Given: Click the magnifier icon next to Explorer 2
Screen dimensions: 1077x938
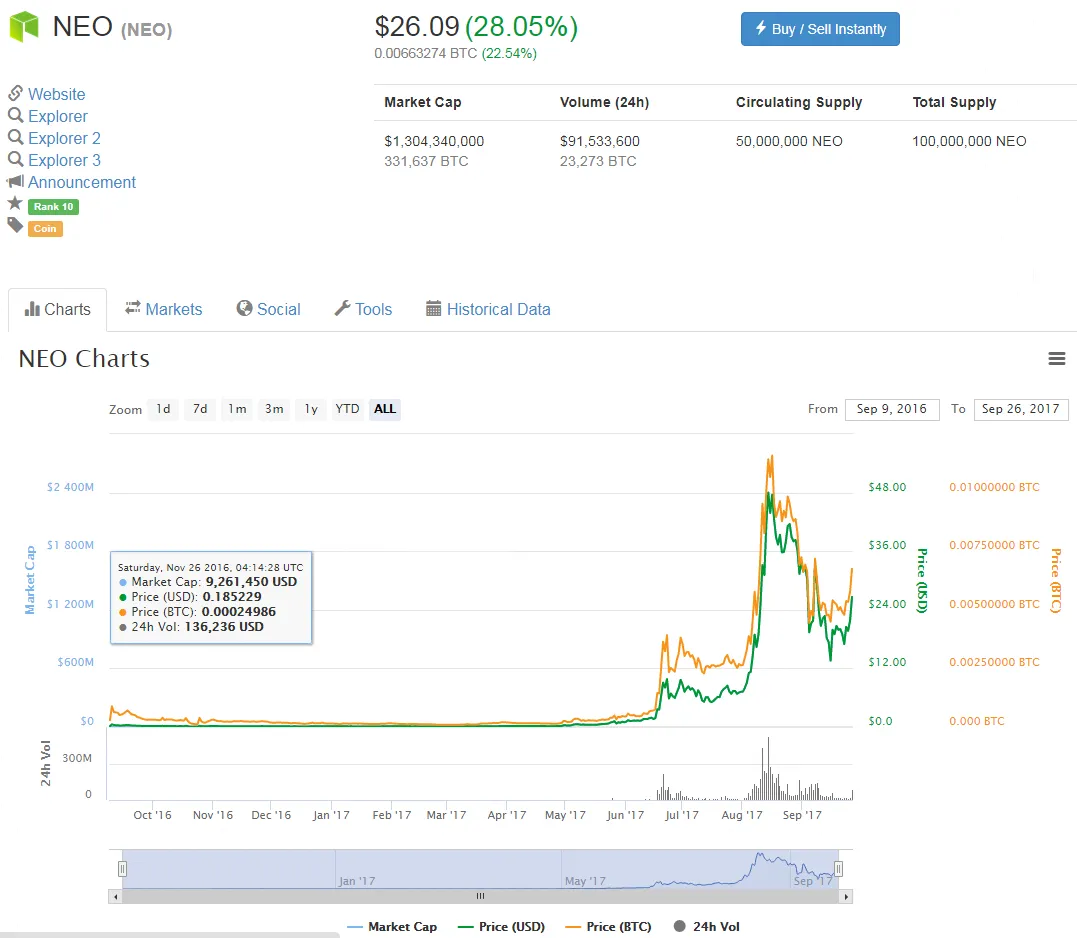Looking at the screenshot, I should (x=15, y=137).
